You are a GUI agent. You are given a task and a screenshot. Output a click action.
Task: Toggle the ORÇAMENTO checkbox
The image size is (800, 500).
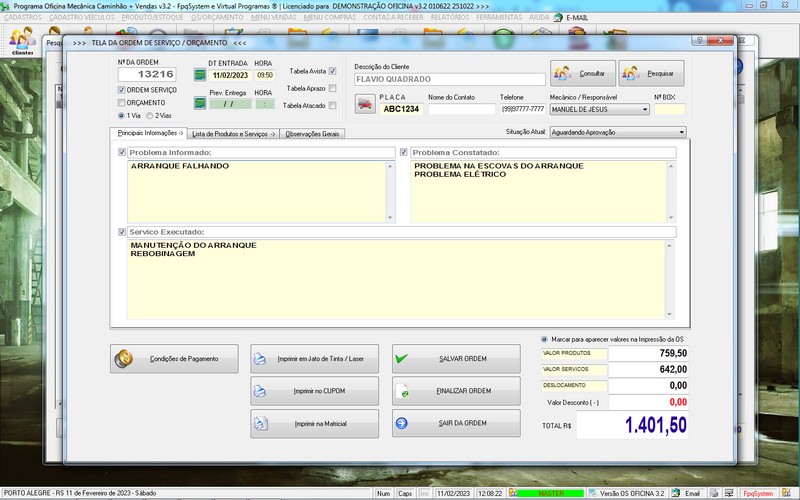coord(121,103)
